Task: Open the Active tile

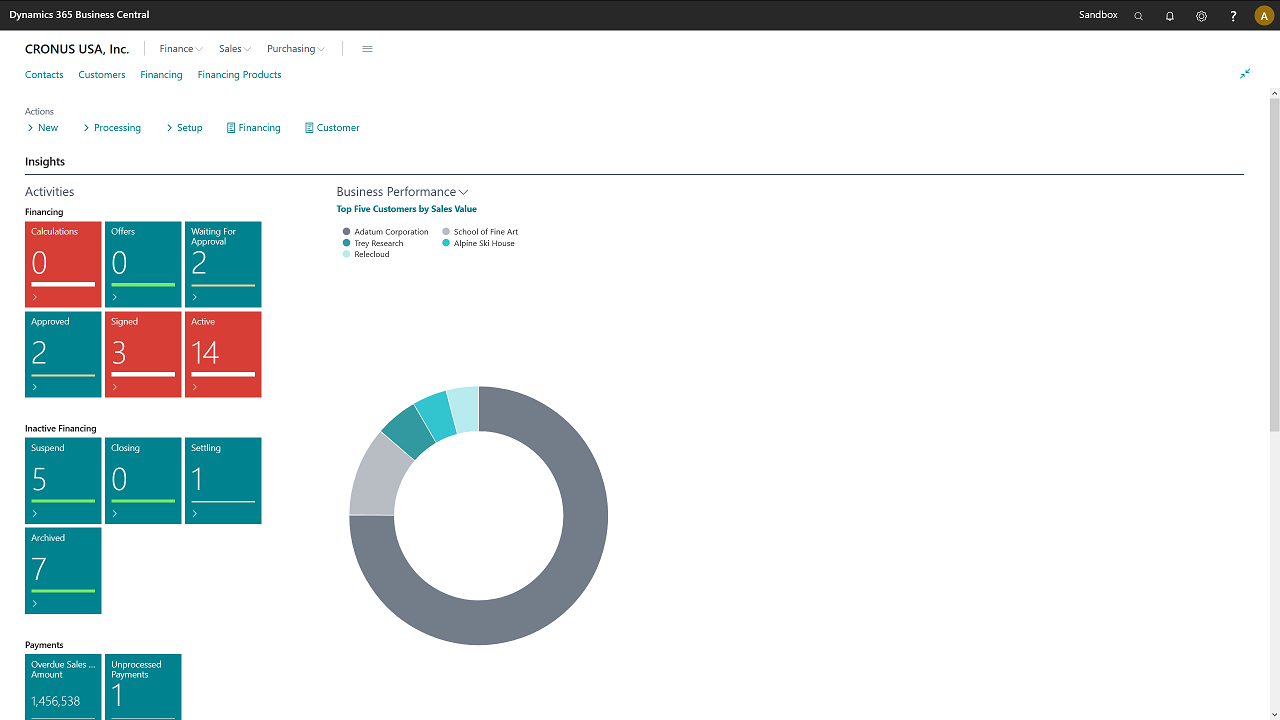Action: click(x=223, y=355)
